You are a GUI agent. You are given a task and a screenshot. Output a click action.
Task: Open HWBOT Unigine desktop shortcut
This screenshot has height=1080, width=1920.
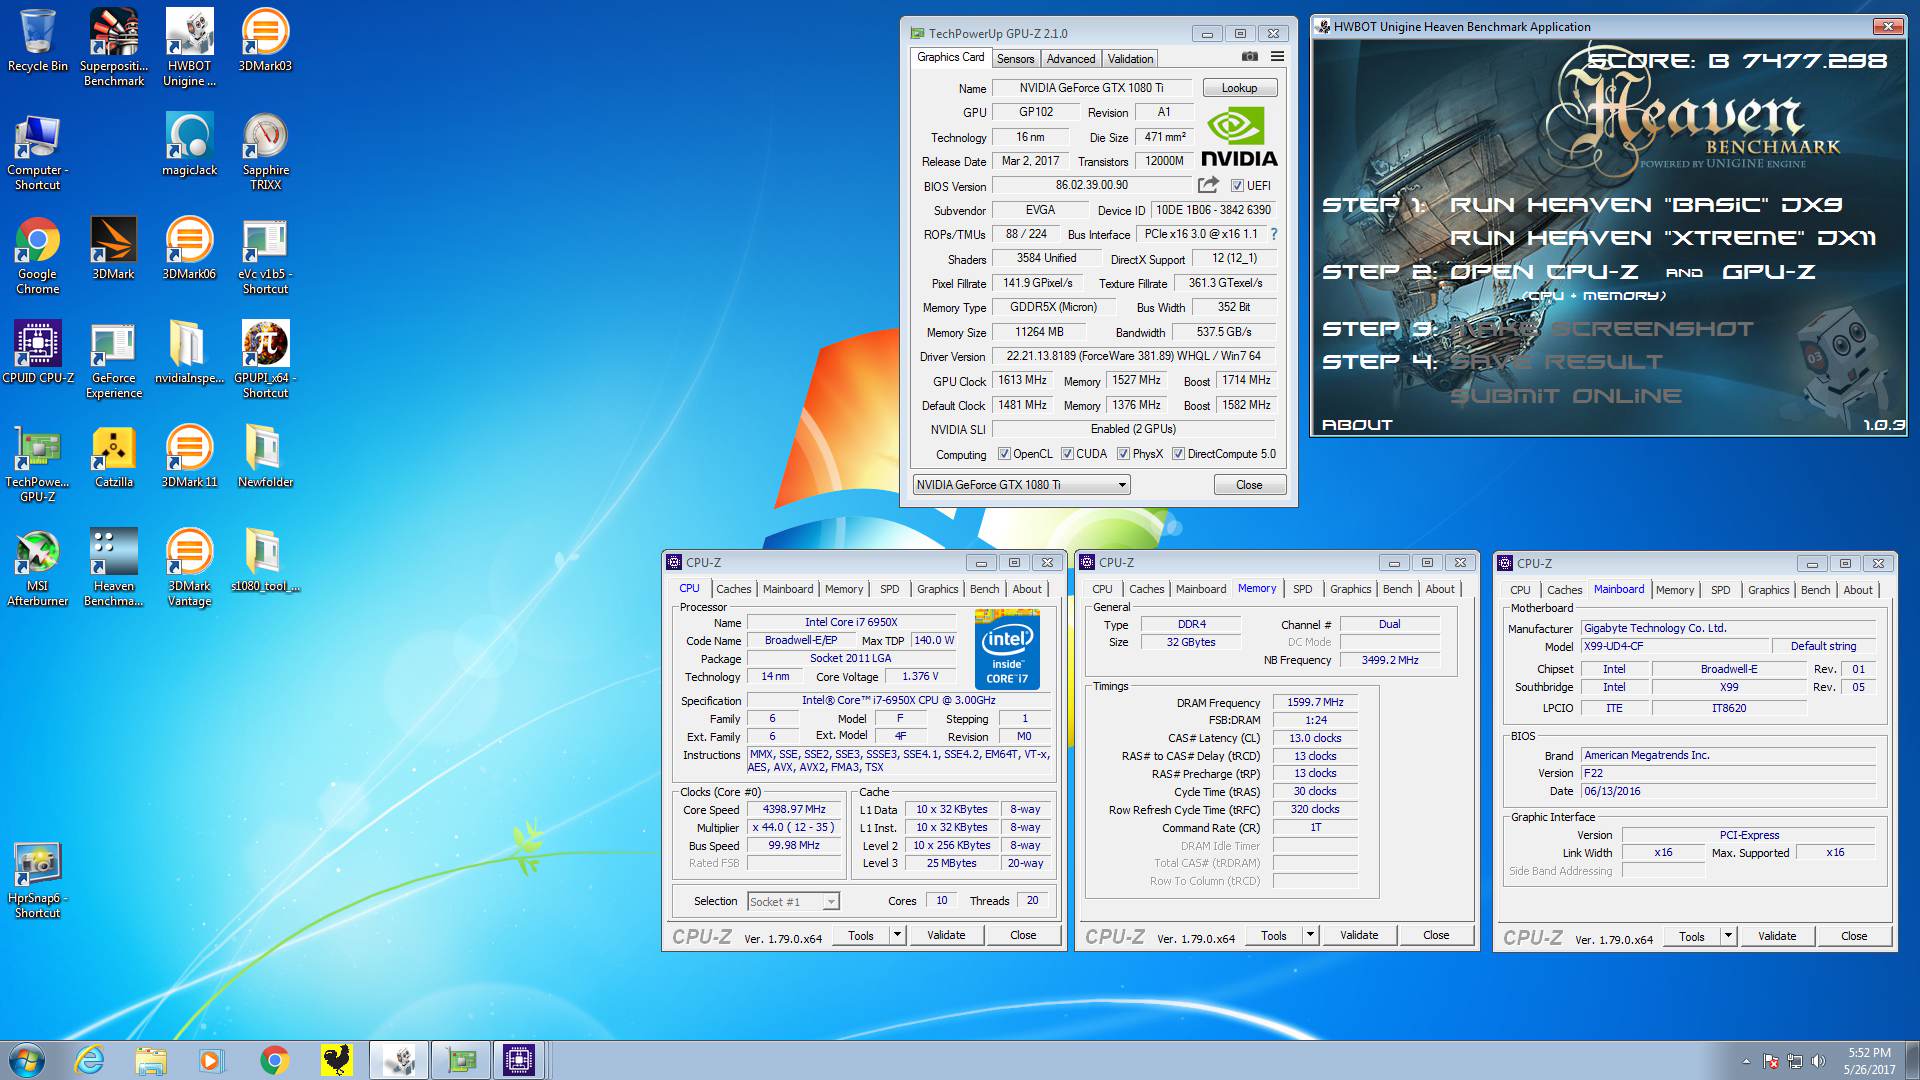(189, 48)
